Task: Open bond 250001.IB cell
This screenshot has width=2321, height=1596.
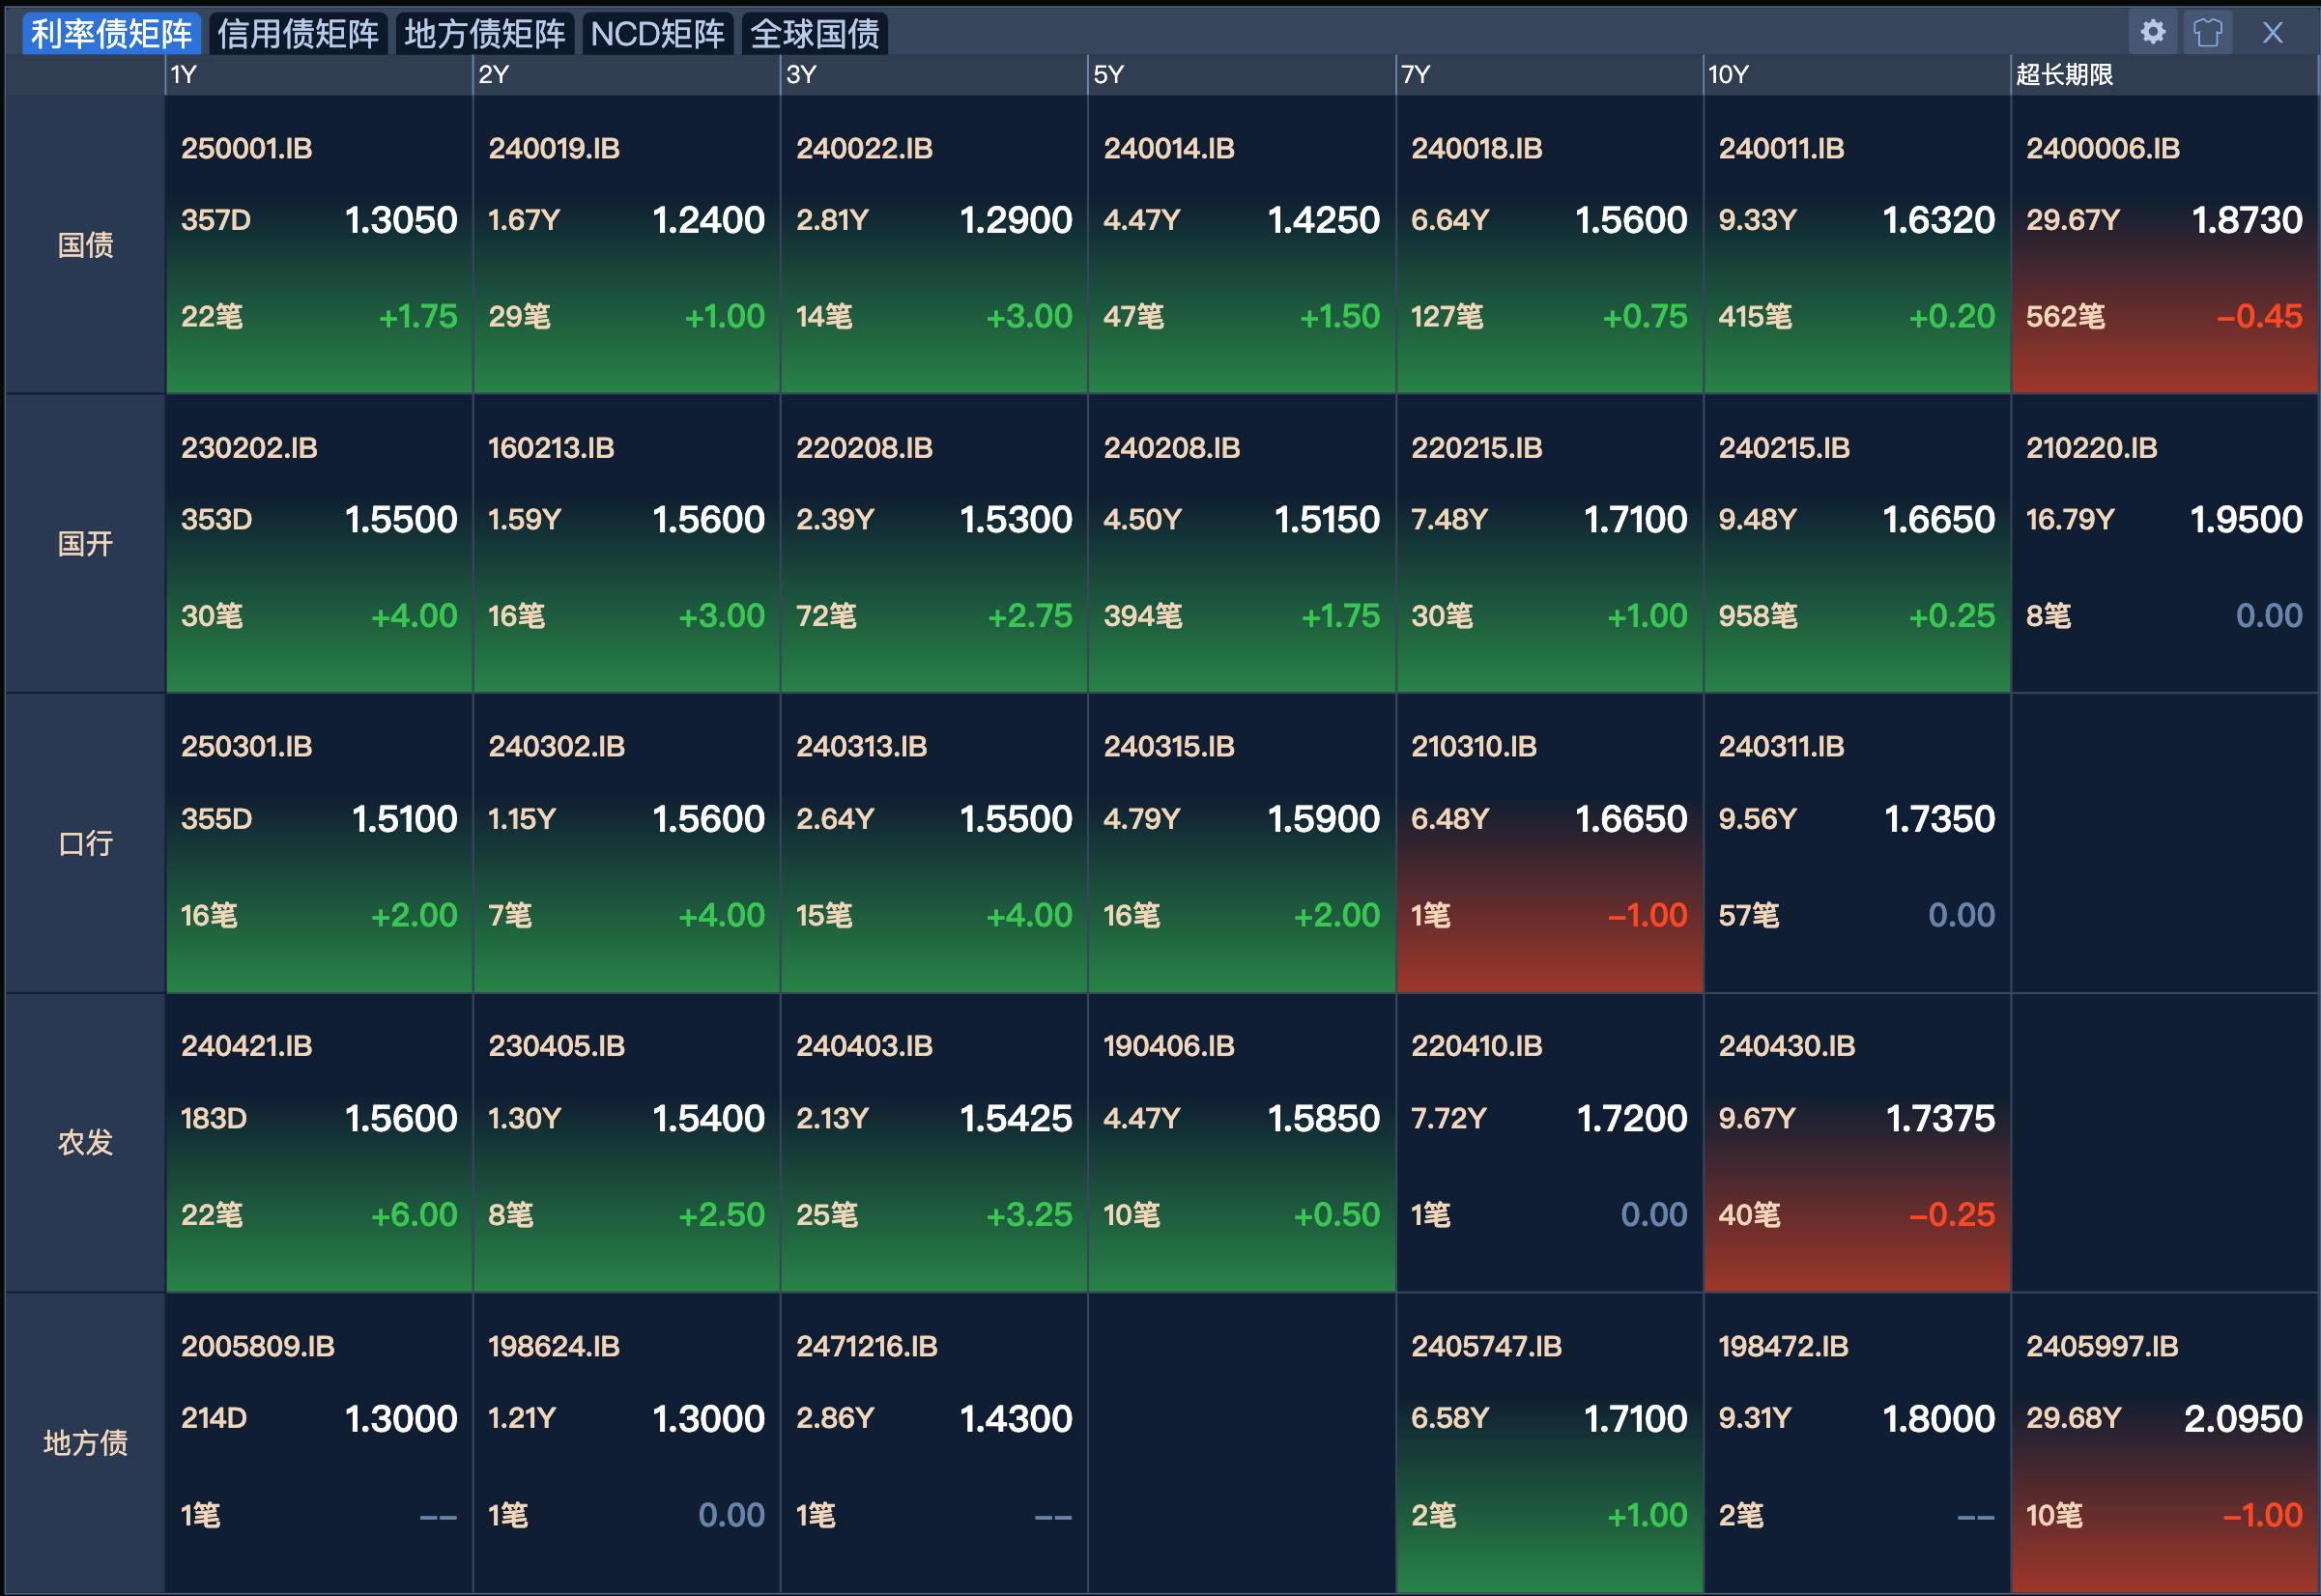Action: [318, 244]
